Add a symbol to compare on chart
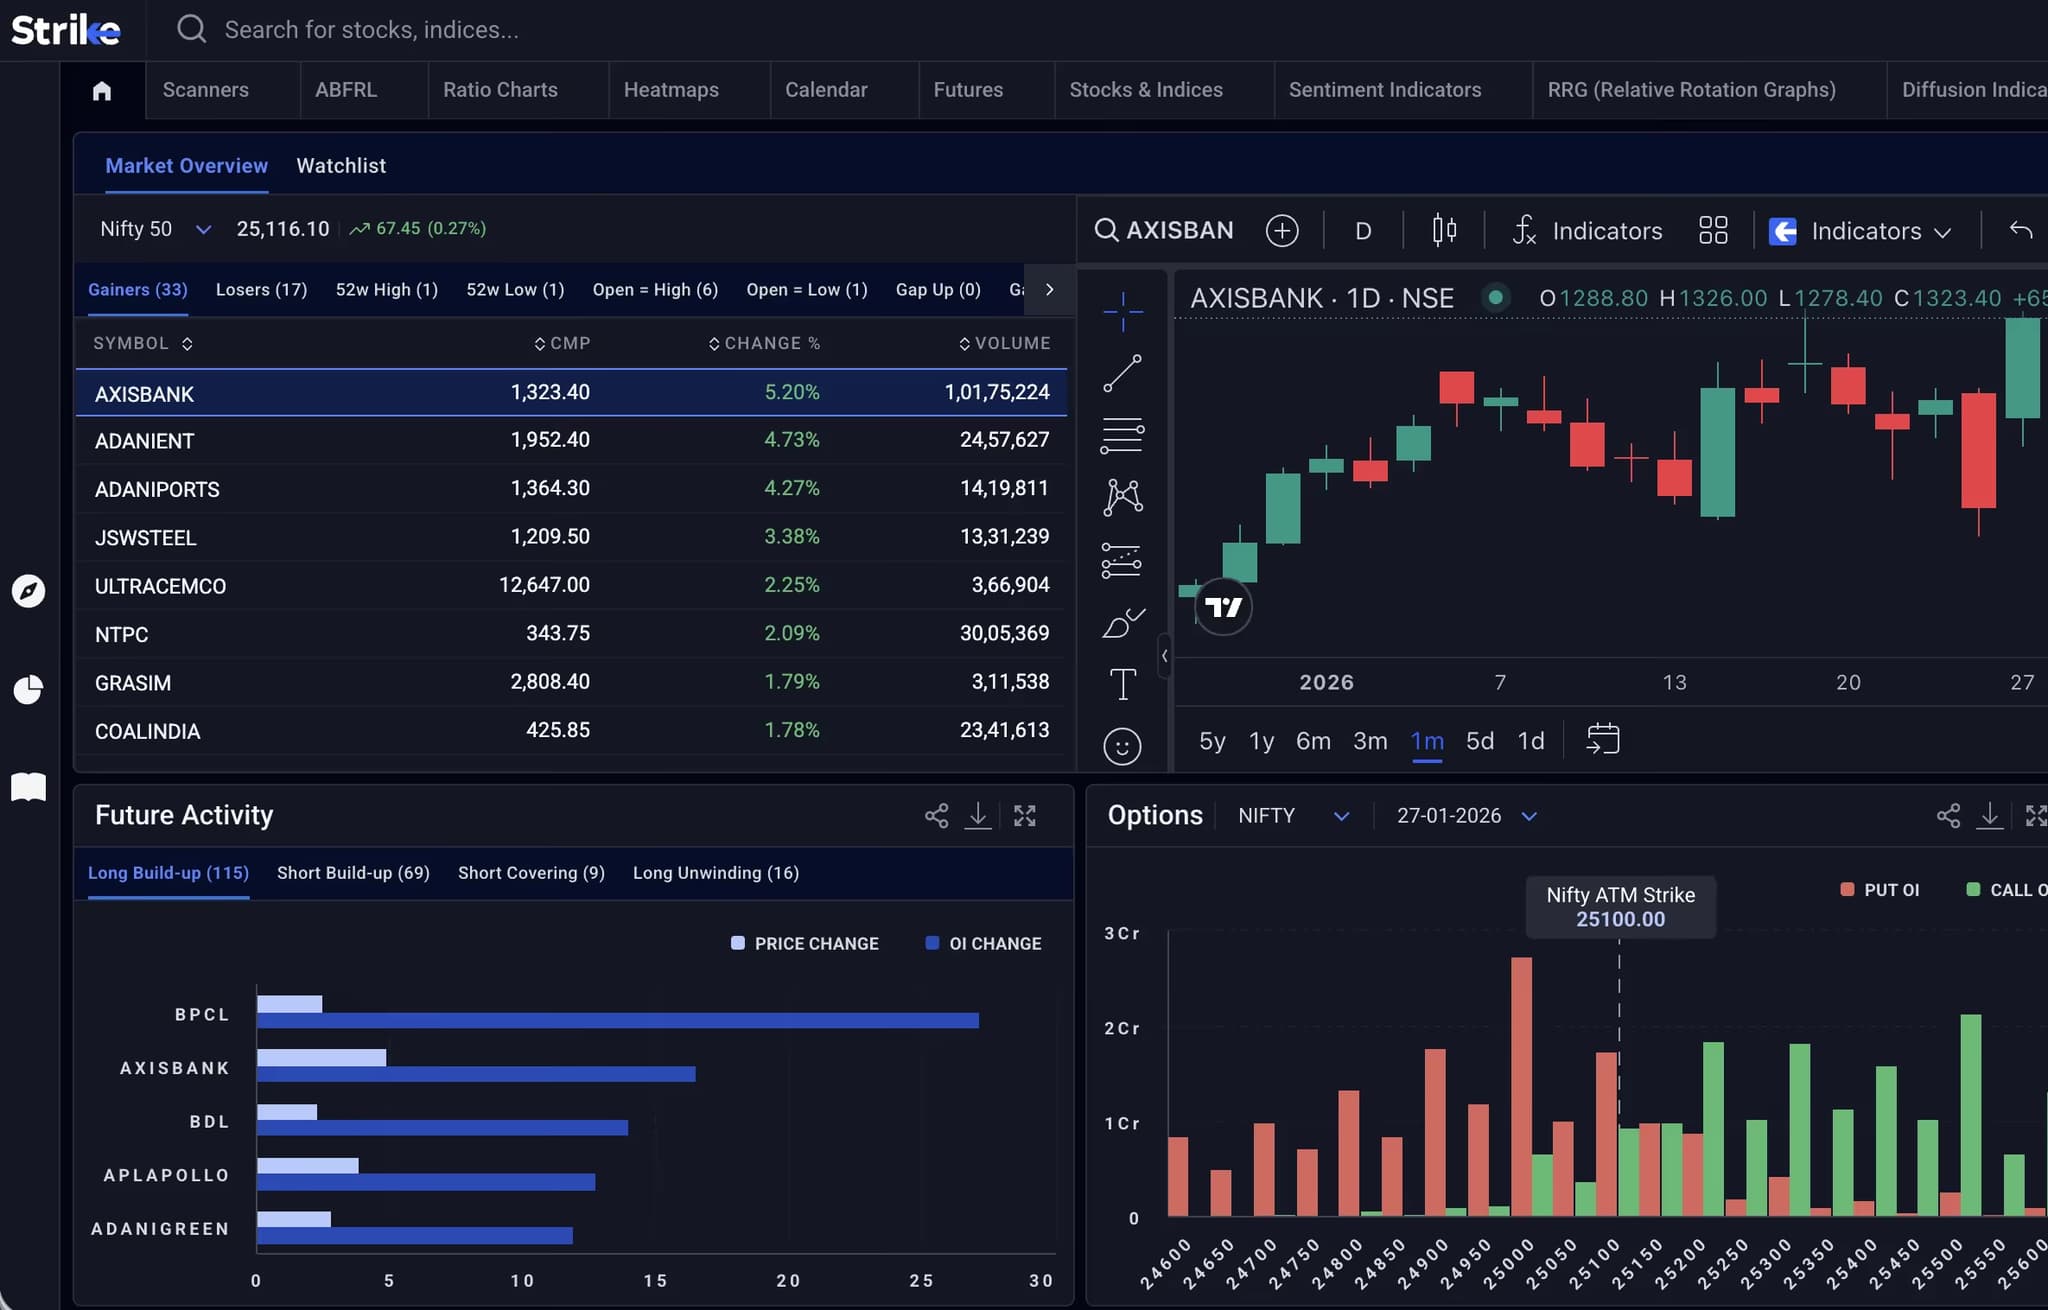 pos(1282,231)
